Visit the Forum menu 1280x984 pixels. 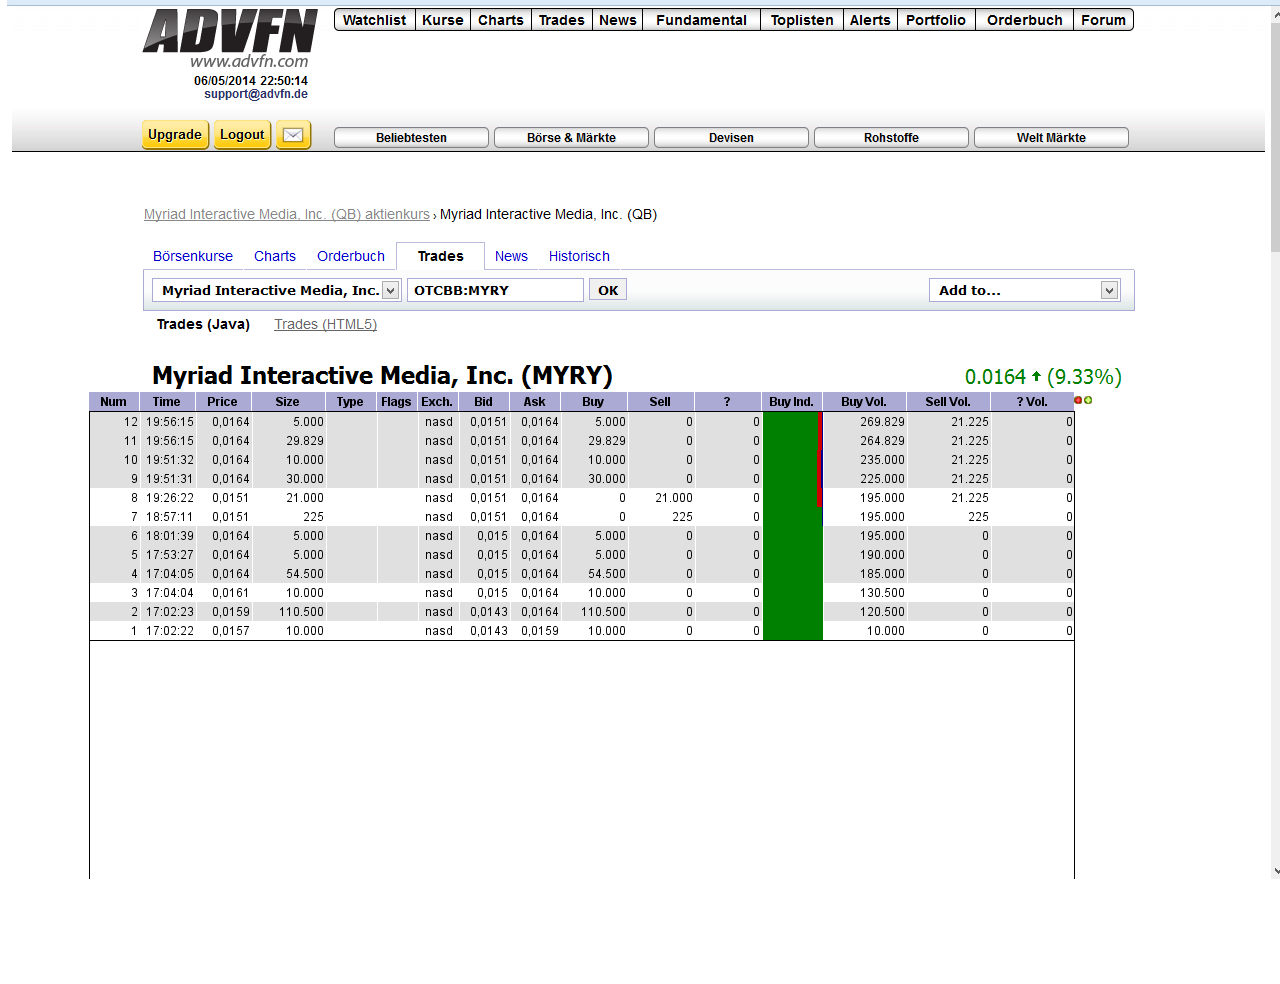click(1104, 20)
